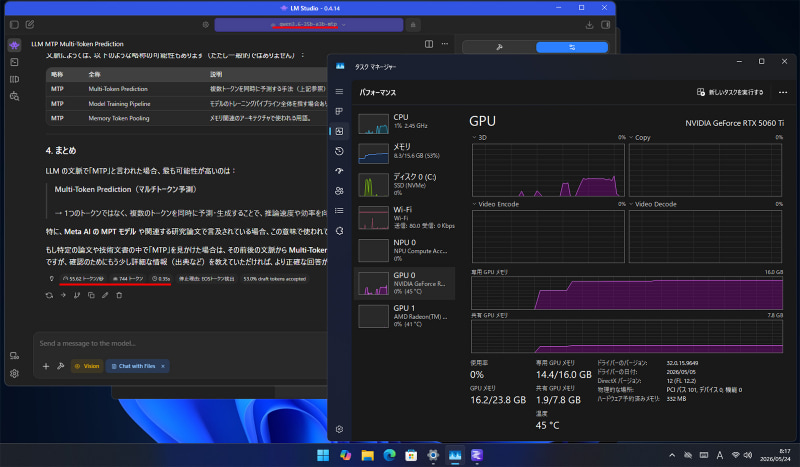Add attachment with plus button
The image size is (800, 467).
(x=46, y=366)
